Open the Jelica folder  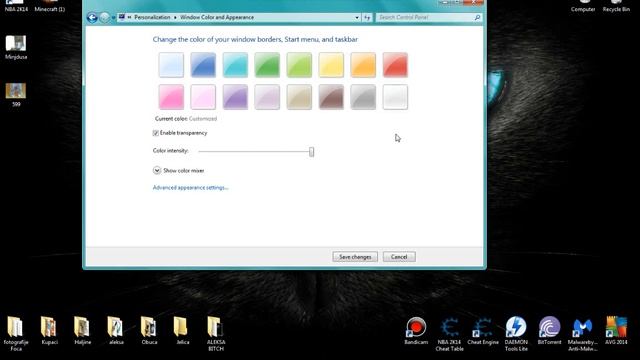(x=182, y=331)
